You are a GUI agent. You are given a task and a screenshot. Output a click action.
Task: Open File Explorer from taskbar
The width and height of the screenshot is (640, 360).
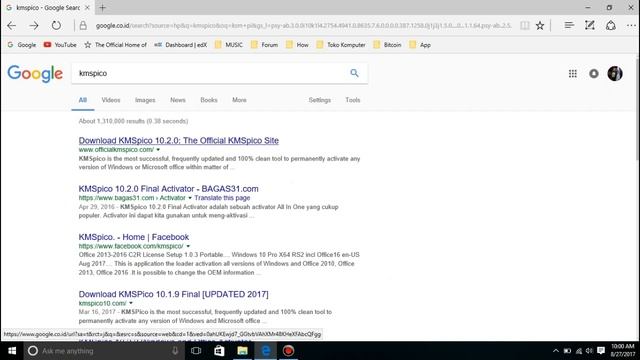point(242,351)
